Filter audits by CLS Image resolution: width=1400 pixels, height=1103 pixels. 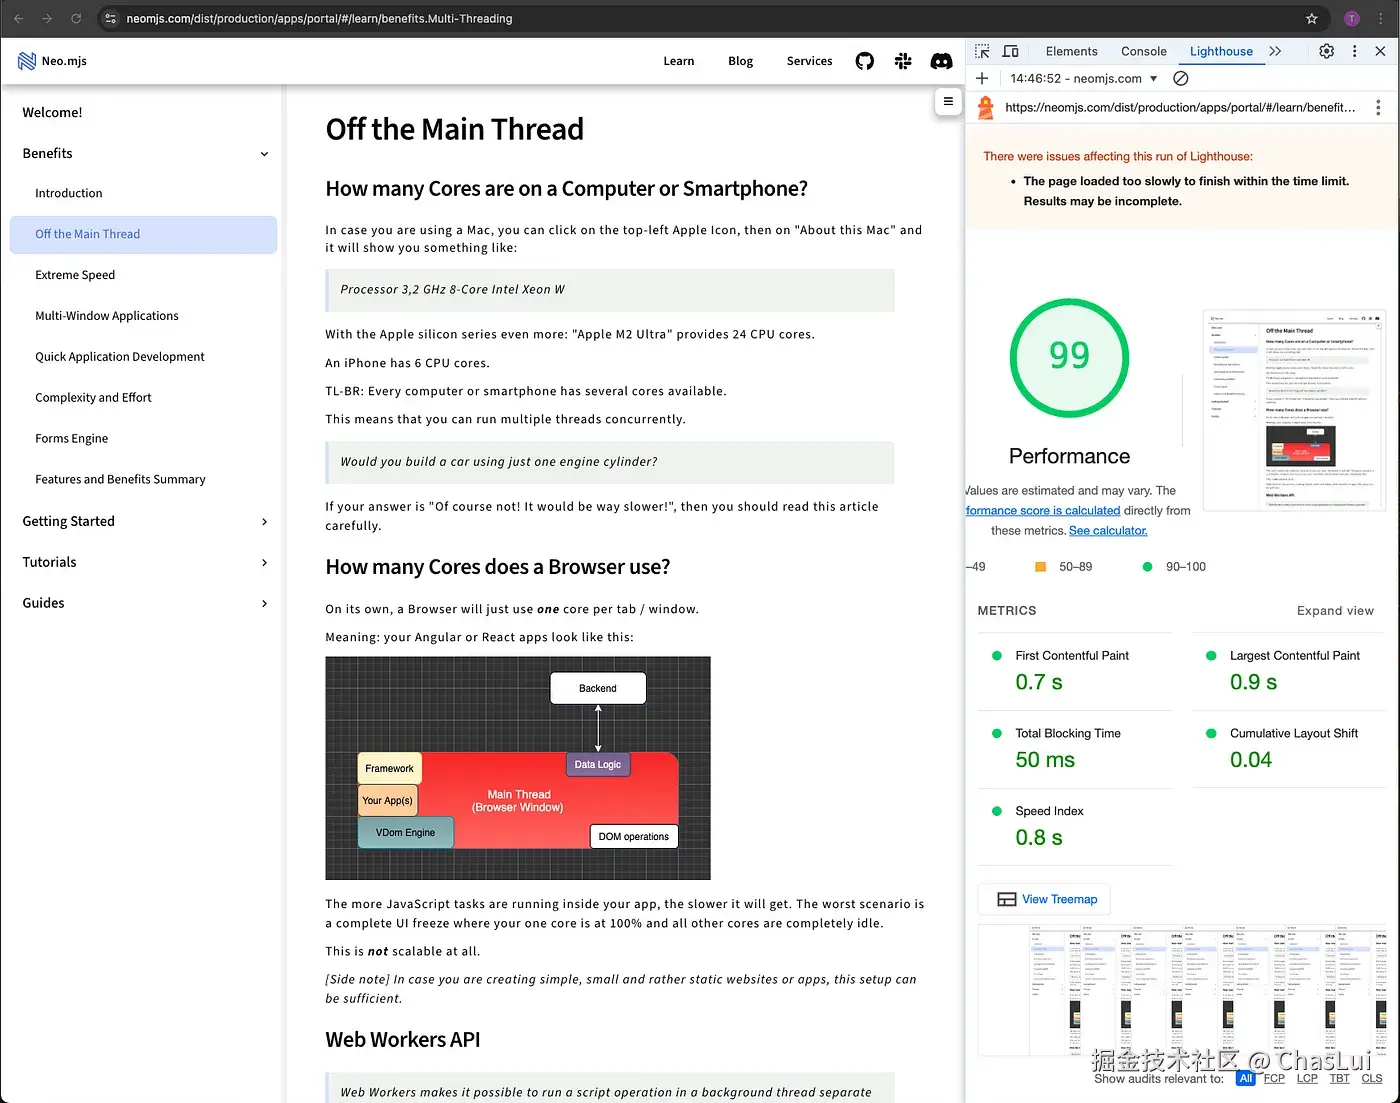click(1372, 1079)
